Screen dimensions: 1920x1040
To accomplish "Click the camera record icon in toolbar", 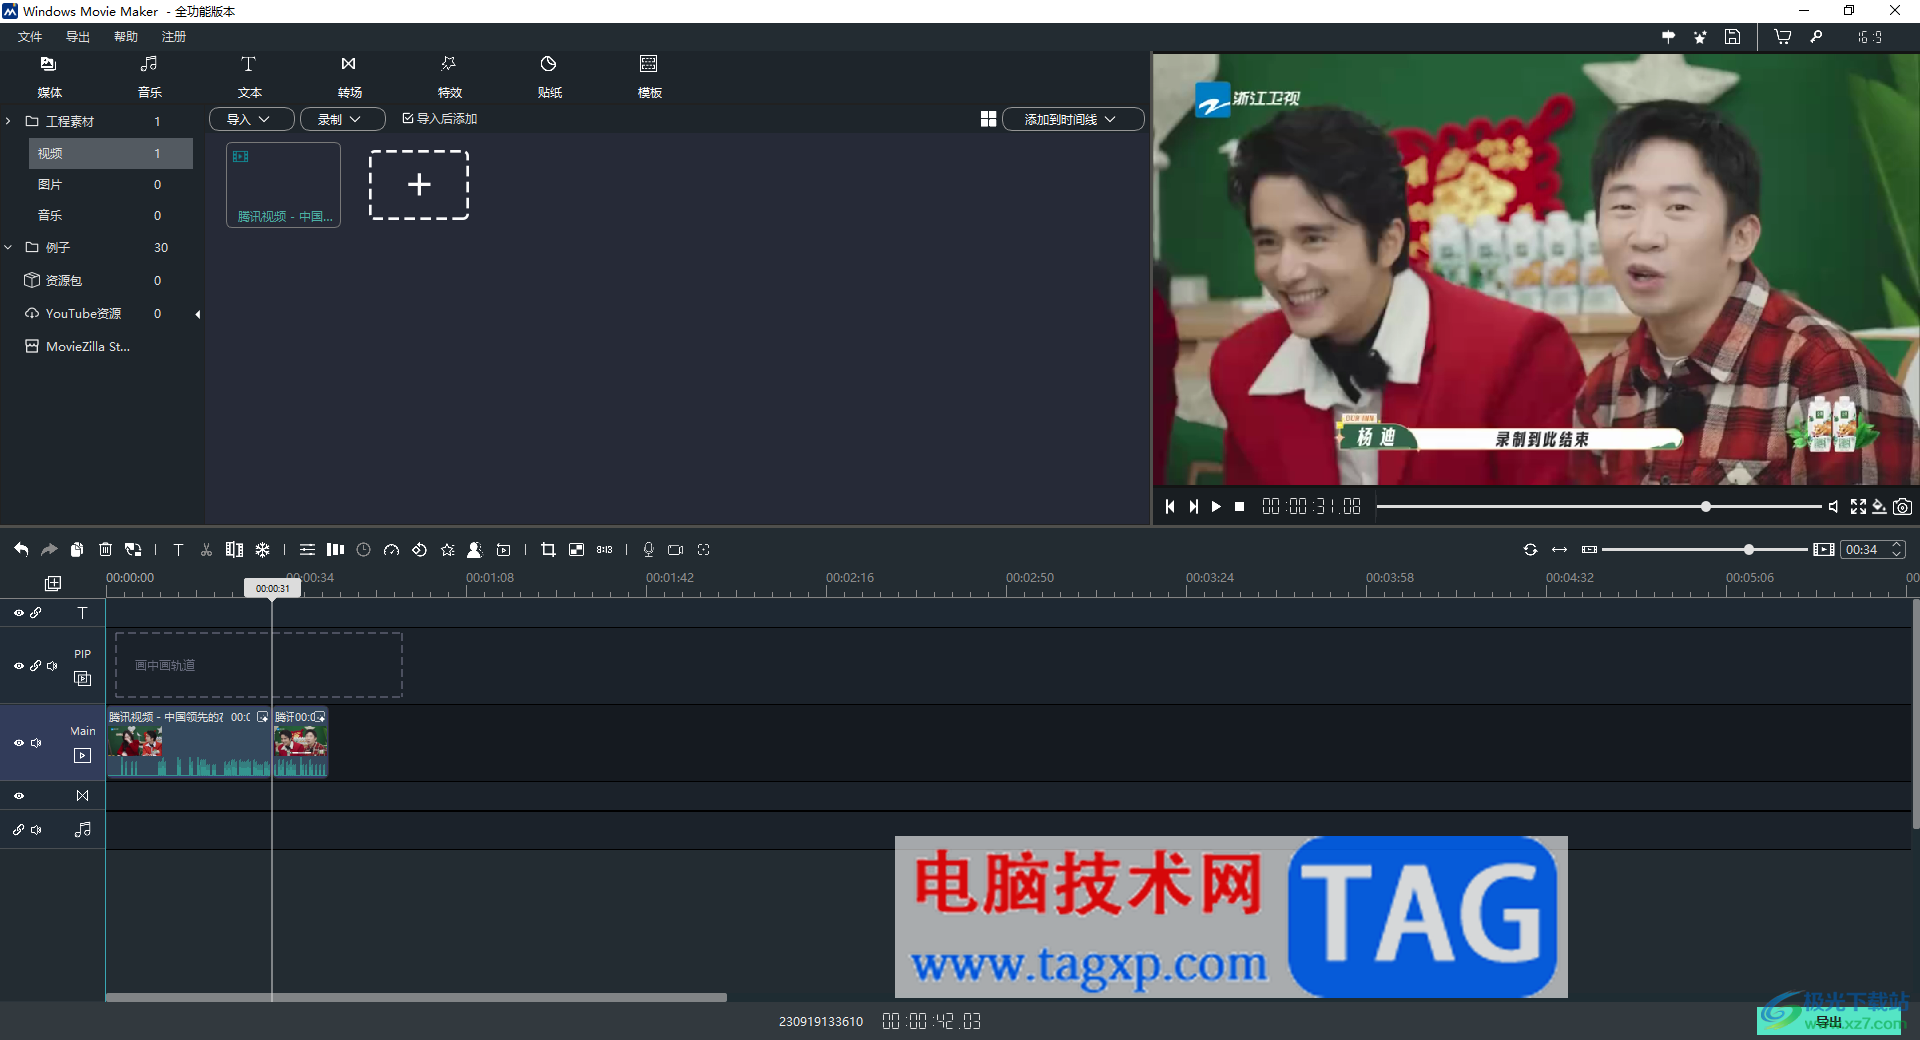I will coord(676,549).
